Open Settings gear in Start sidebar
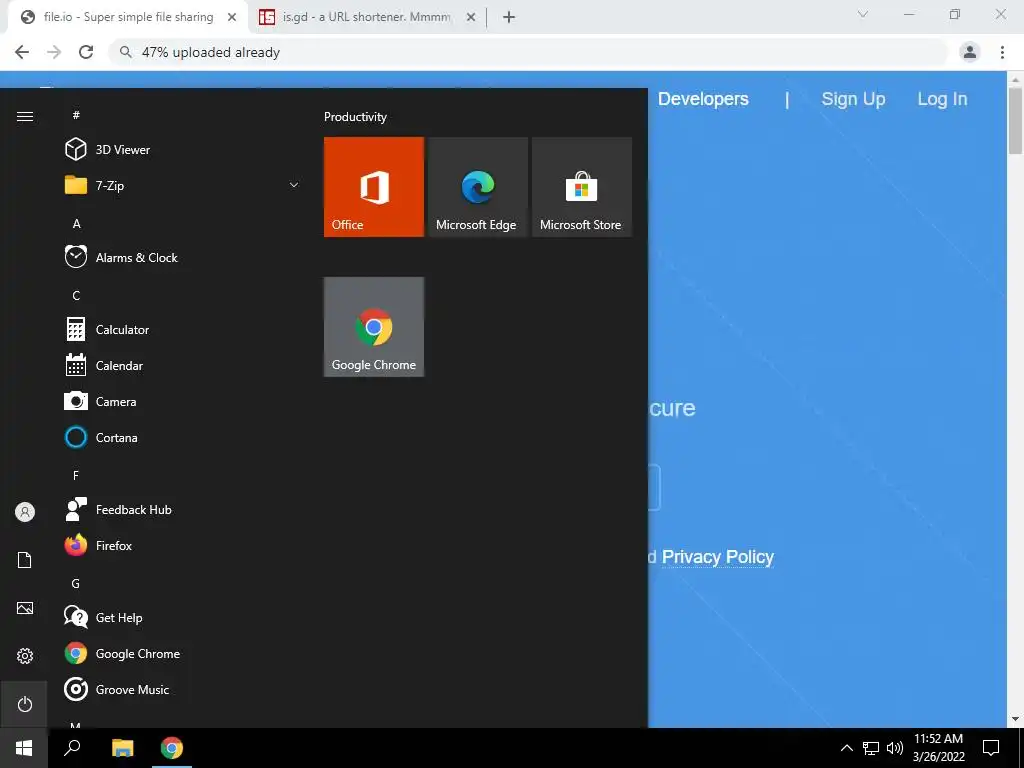The image size is (1024, 768). pos(25,656)
